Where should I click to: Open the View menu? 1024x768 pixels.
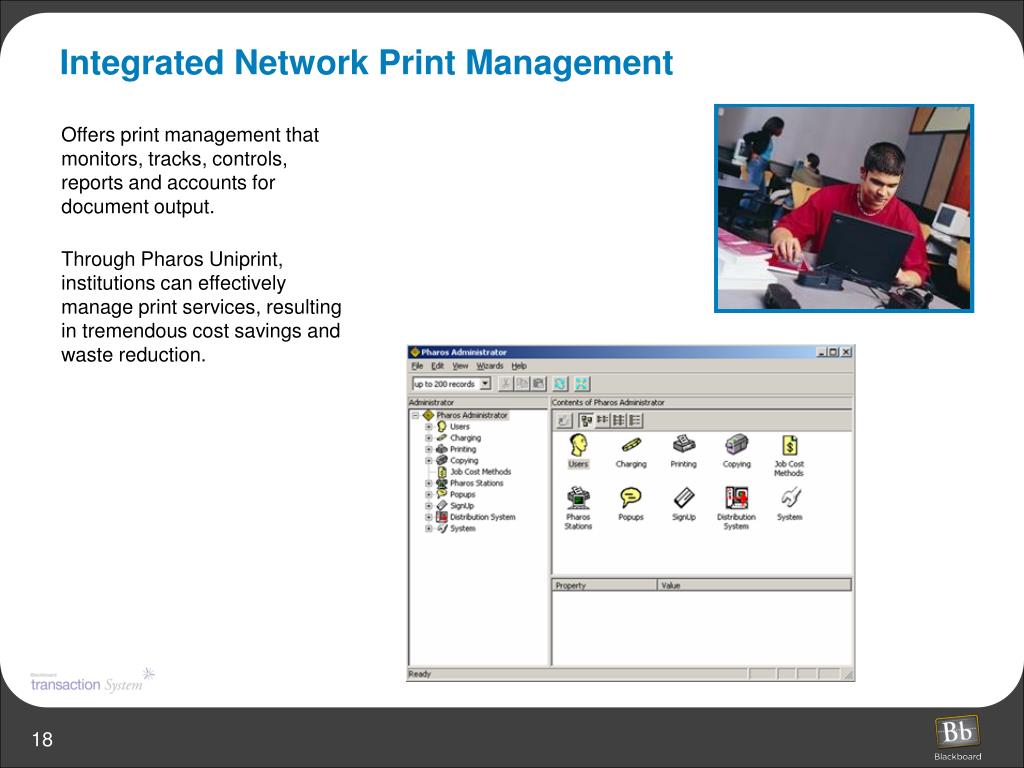[x=460, y=366]
